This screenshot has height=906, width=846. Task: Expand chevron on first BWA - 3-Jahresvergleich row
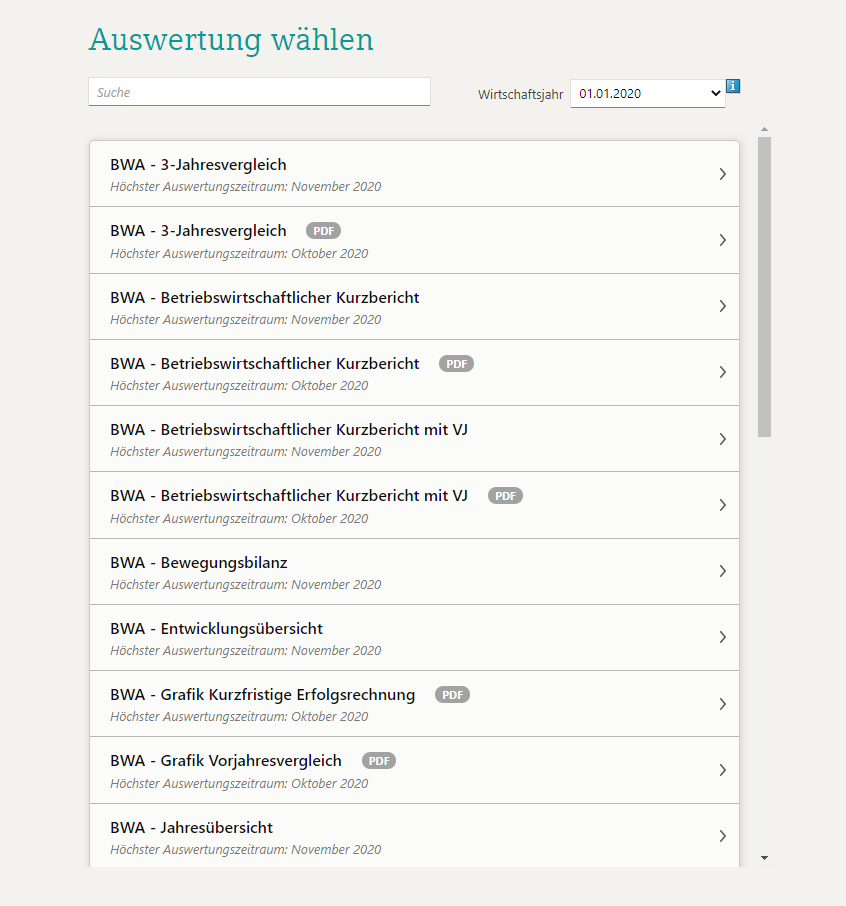722,173
